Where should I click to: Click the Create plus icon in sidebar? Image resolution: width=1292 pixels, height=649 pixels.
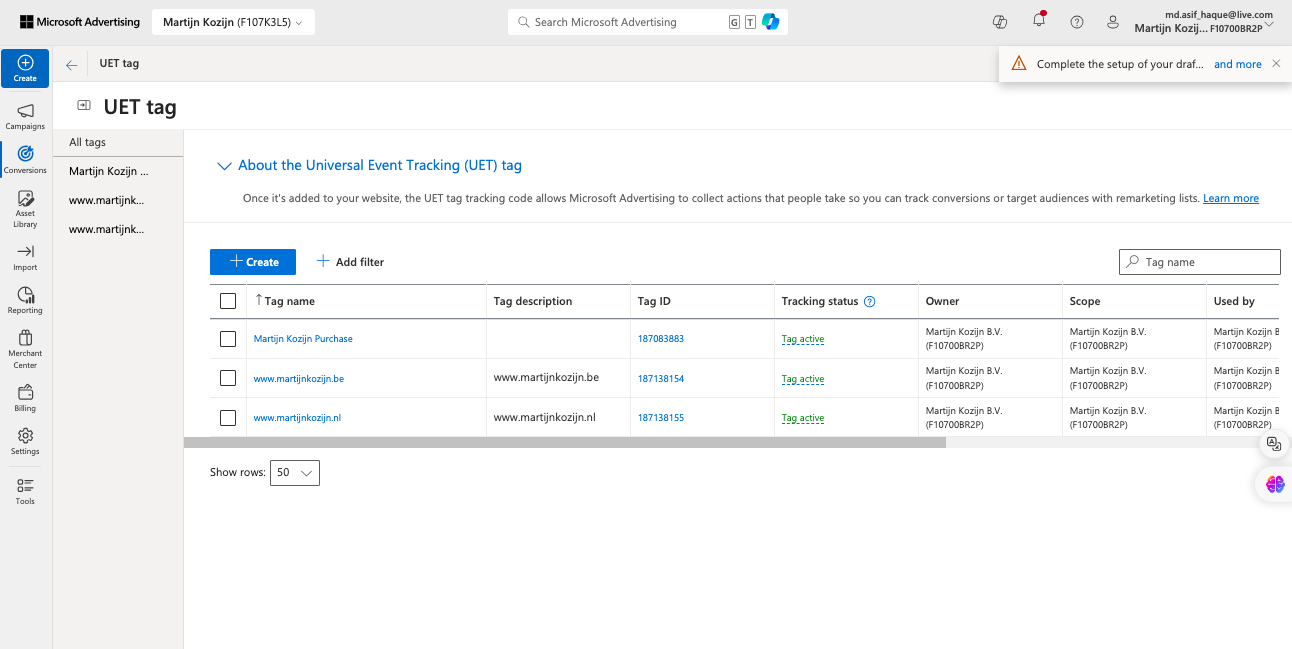[x=25, y=68]
